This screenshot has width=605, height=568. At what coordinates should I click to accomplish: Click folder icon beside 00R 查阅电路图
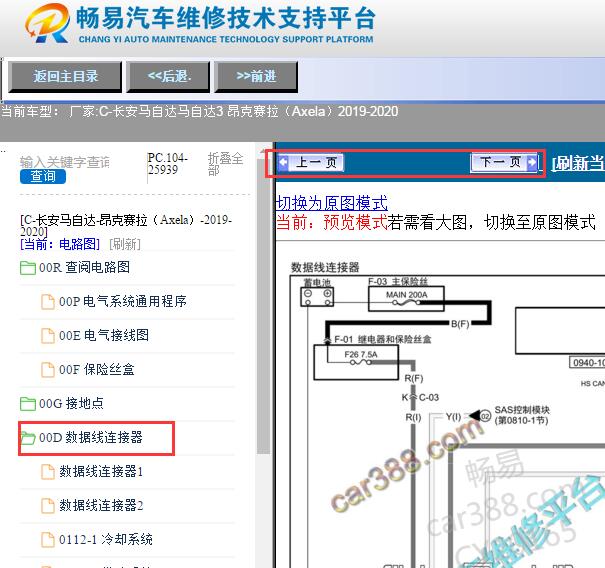[x=28, y=268]
